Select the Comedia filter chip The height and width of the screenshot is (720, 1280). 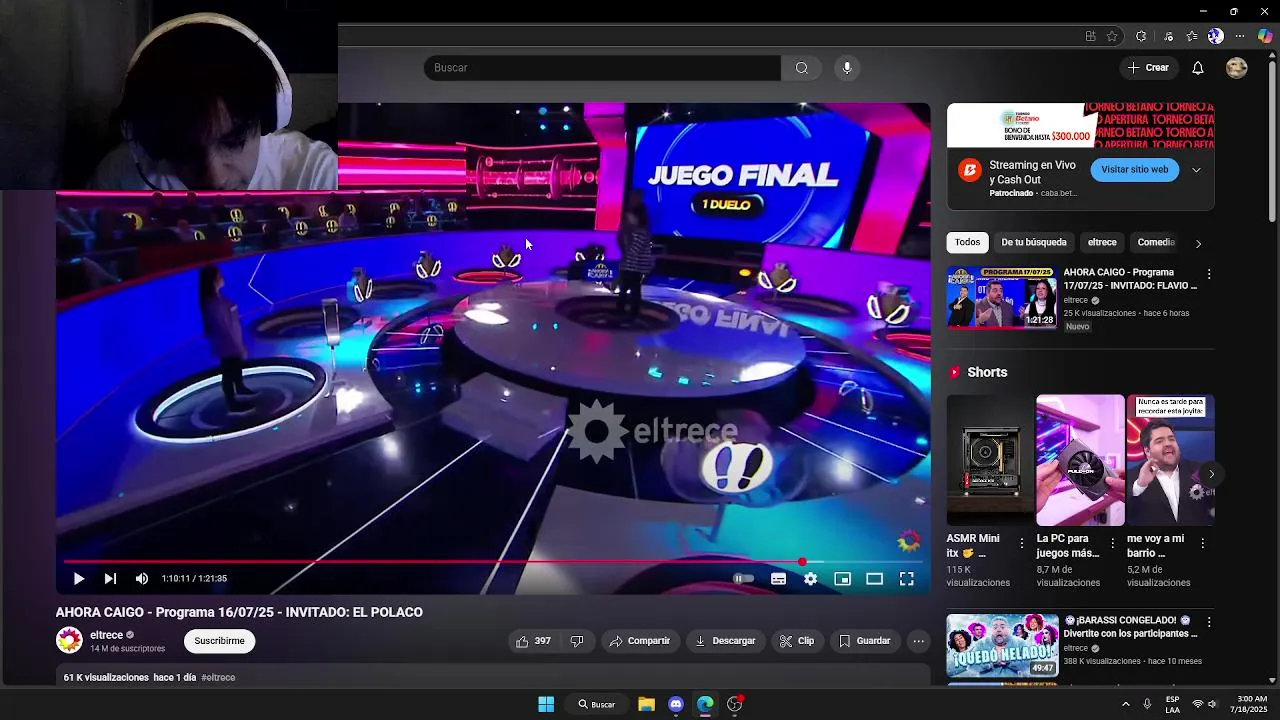[1156, 242]
